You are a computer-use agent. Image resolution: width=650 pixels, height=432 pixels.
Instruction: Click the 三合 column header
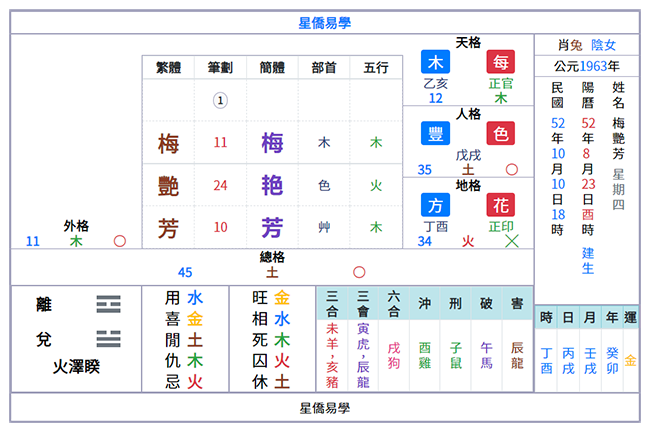pyautogui.click(x=332, y=303)
